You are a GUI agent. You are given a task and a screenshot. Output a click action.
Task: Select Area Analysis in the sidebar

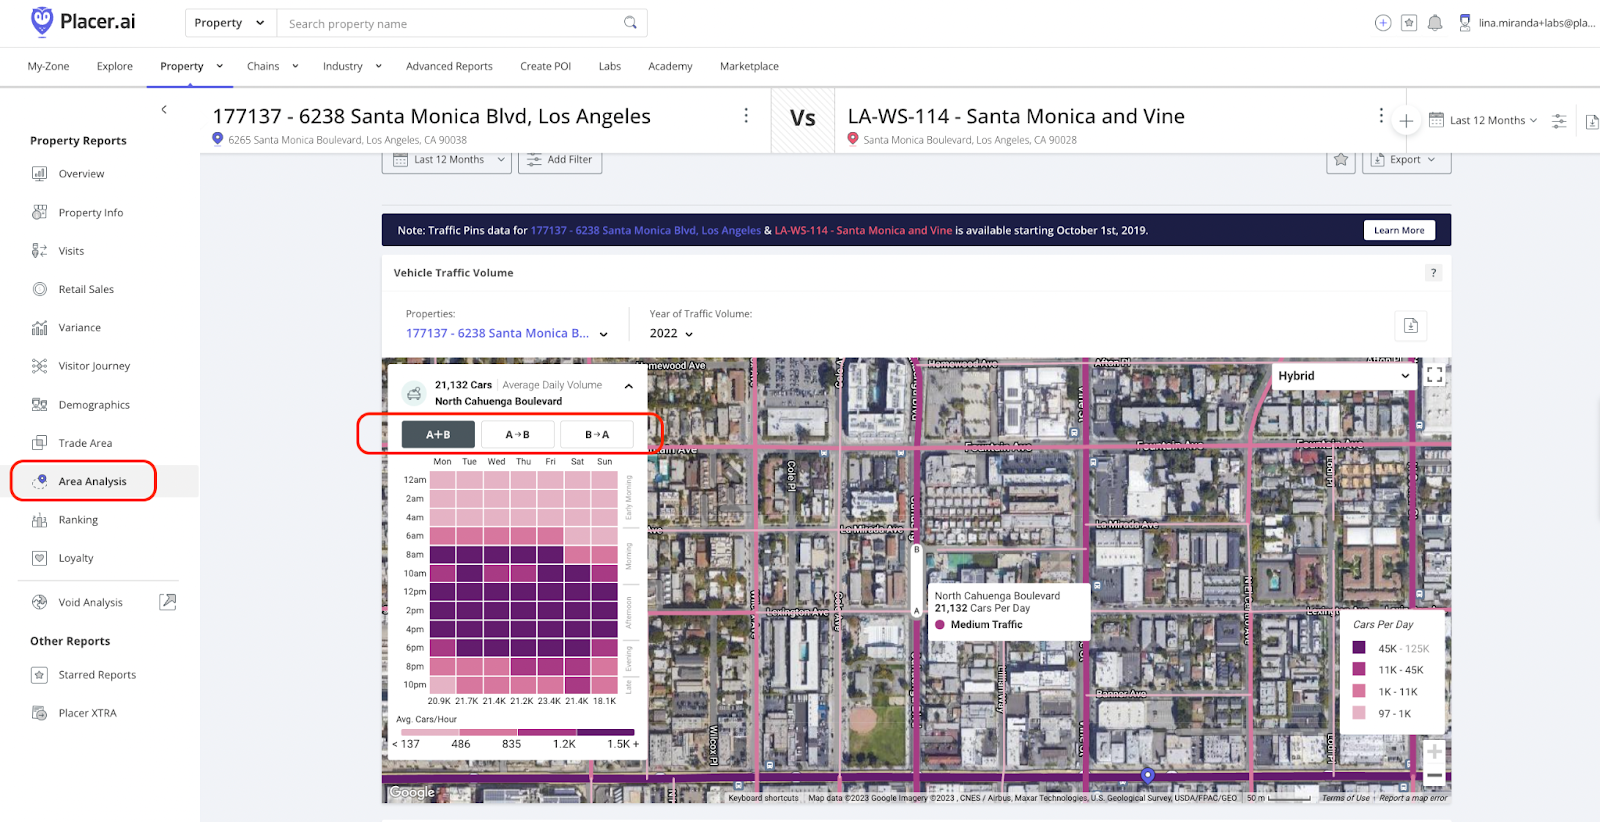(x=92, y=481)
